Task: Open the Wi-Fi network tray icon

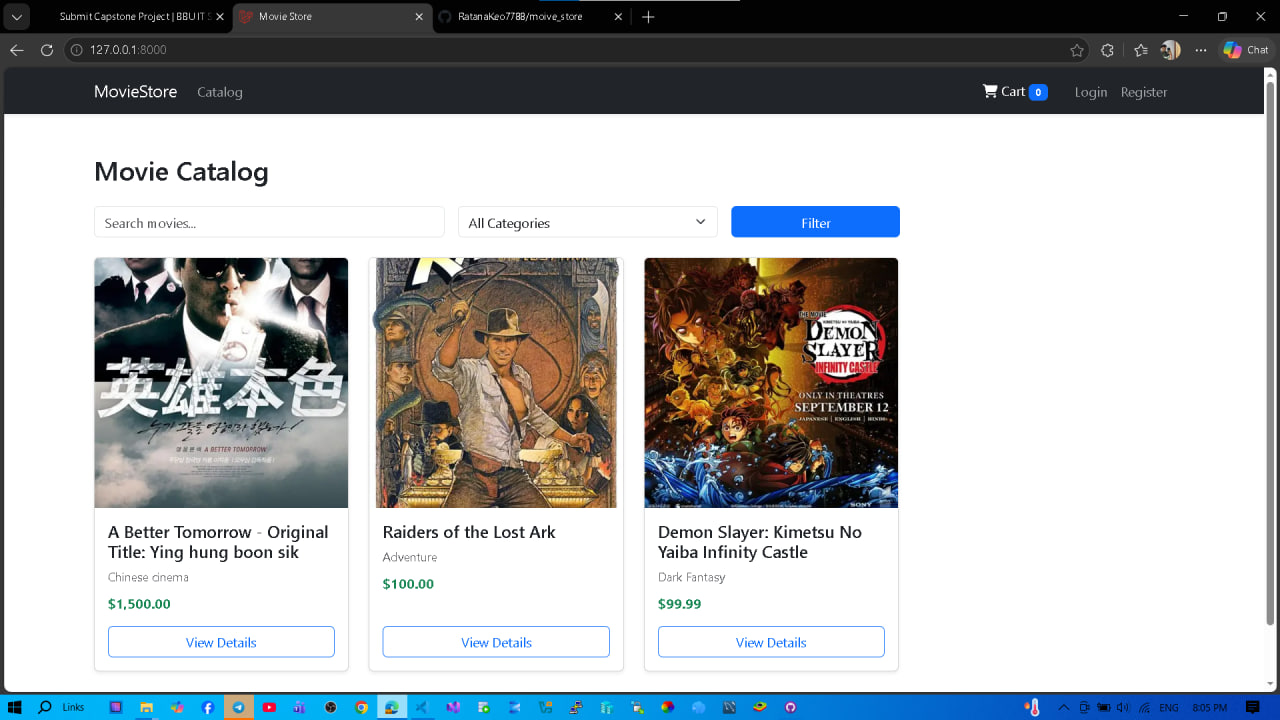Action: click(1144, 707)
